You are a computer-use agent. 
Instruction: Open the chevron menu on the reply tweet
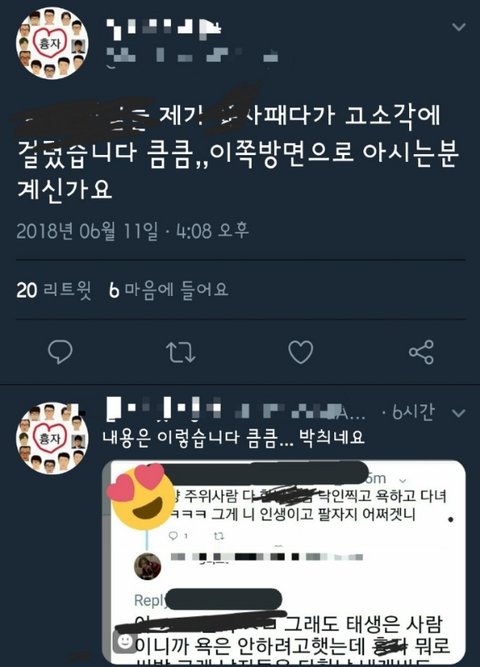[458, 413]
